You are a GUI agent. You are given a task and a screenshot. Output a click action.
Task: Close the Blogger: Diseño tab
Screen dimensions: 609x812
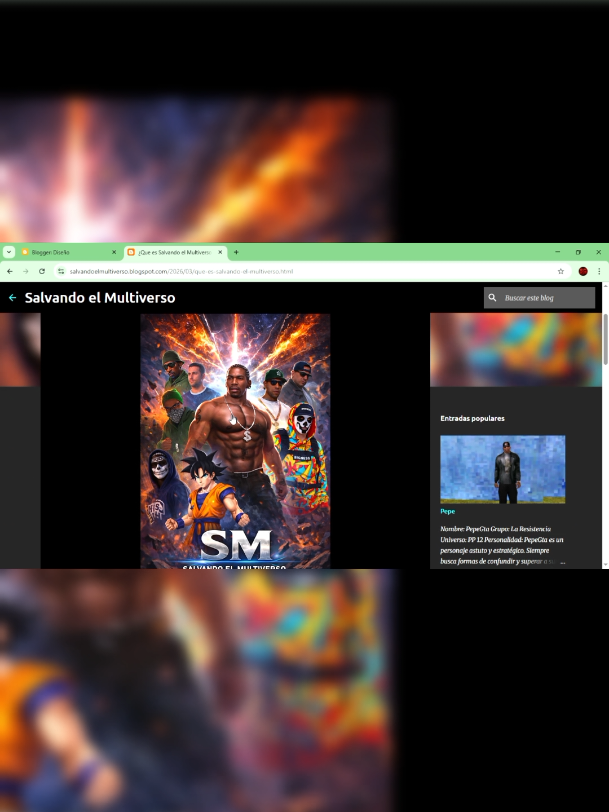tap(114, 252)
